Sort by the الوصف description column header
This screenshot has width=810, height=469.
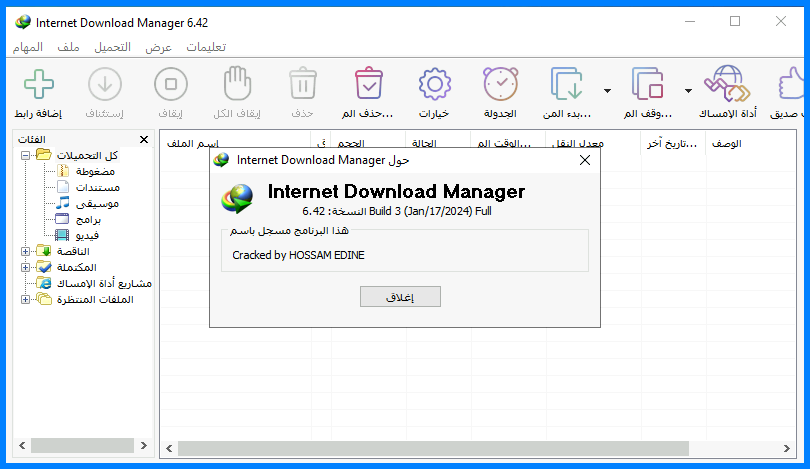coord(751,143)
